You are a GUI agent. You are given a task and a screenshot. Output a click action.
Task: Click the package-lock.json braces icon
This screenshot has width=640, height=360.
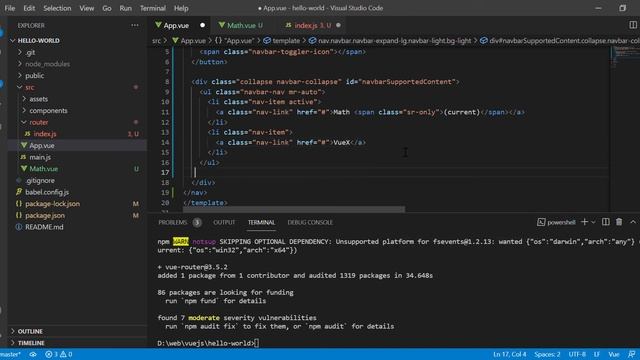(19, 203)
